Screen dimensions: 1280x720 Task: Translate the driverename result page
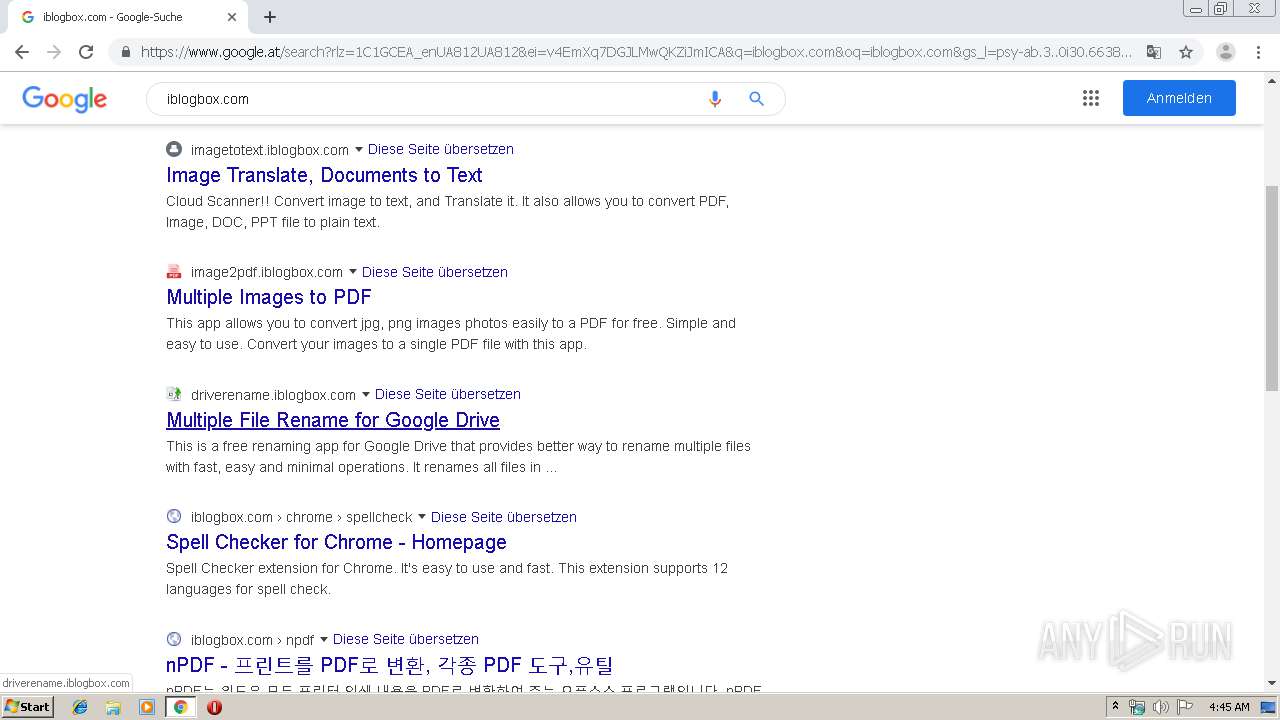[448, 394]
